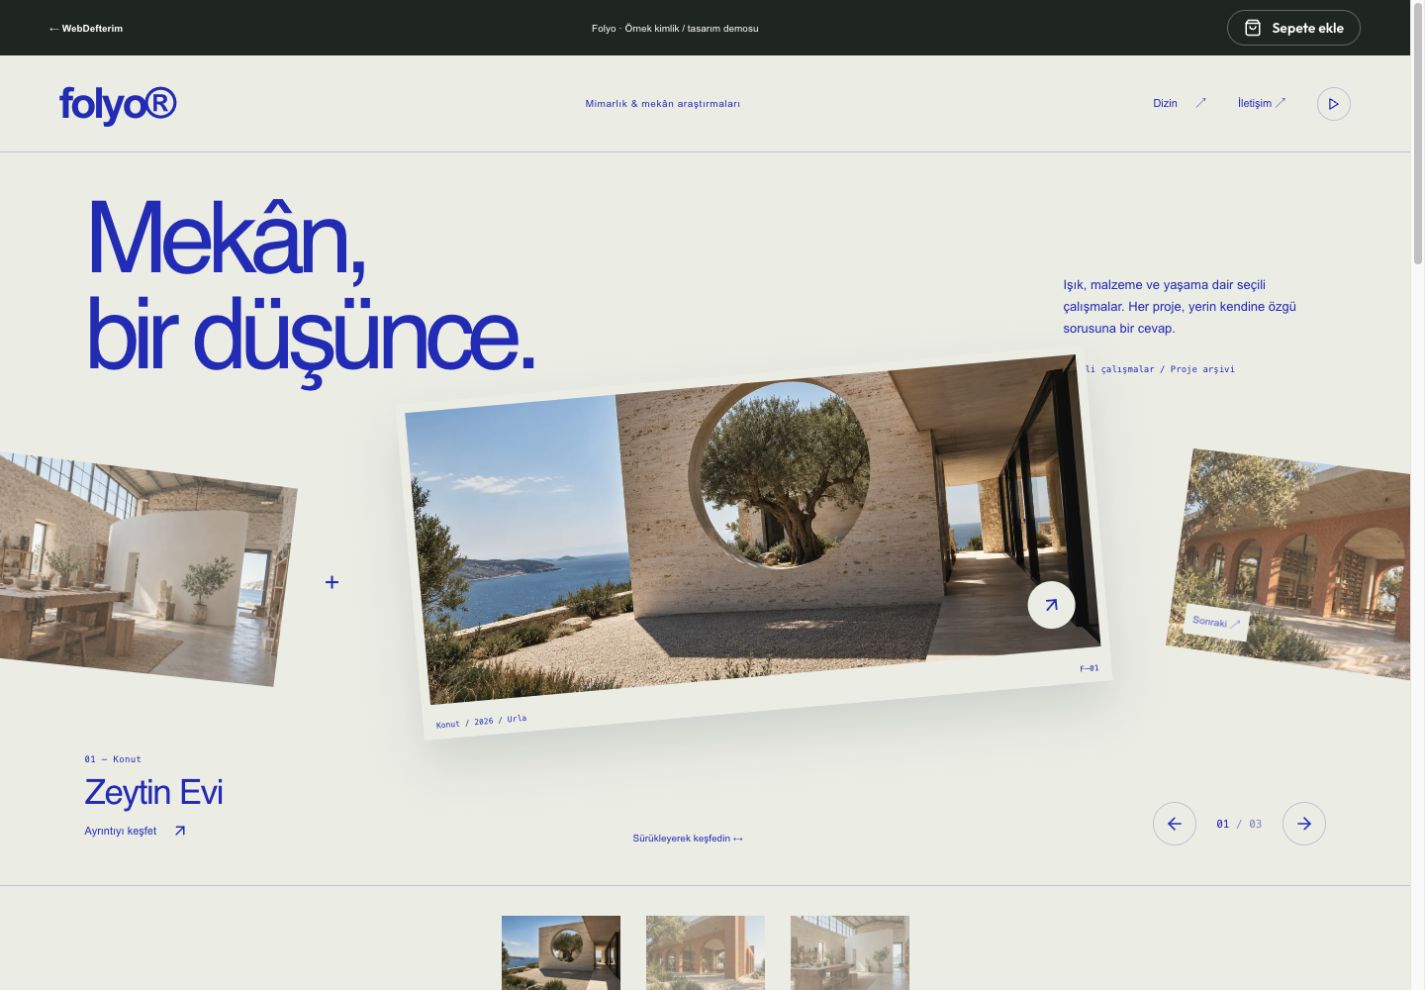Select the brick arches thumbnail at the bottom
Image resolution: width=1425 pixels, height=990 pixels.
pyautogui.click(x=705, y=953)
